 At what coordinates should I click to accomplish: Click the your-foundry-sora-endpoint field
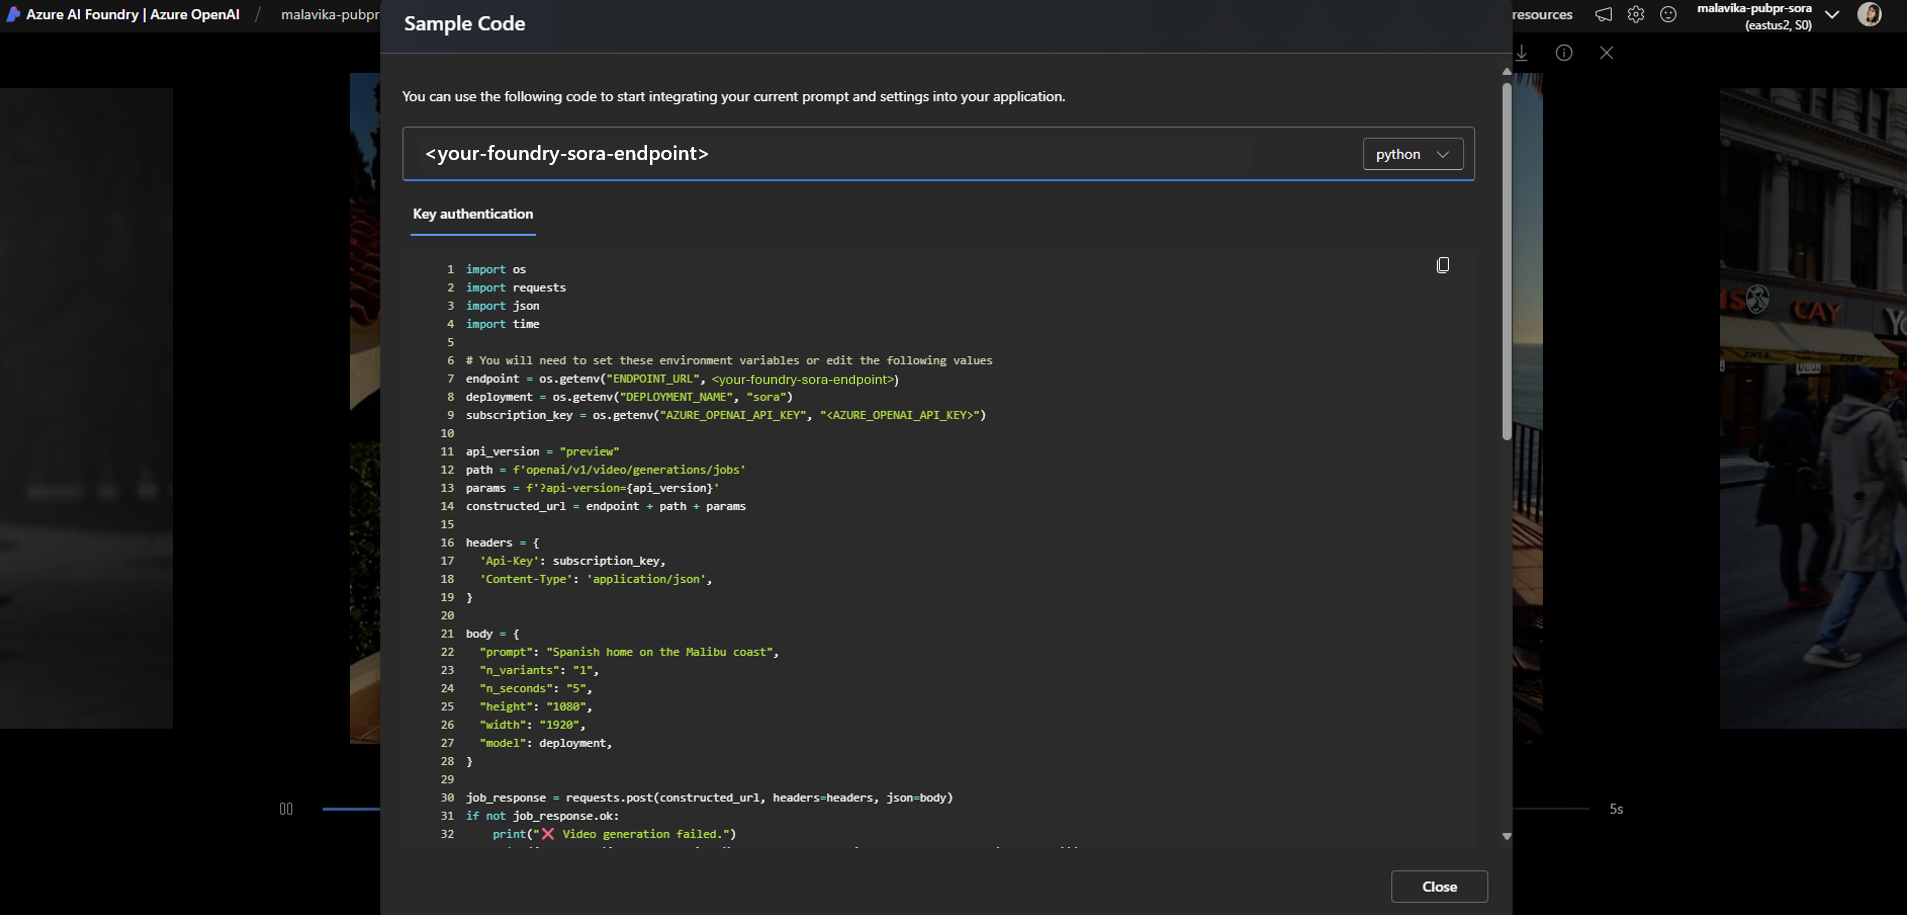coord(880,154)
